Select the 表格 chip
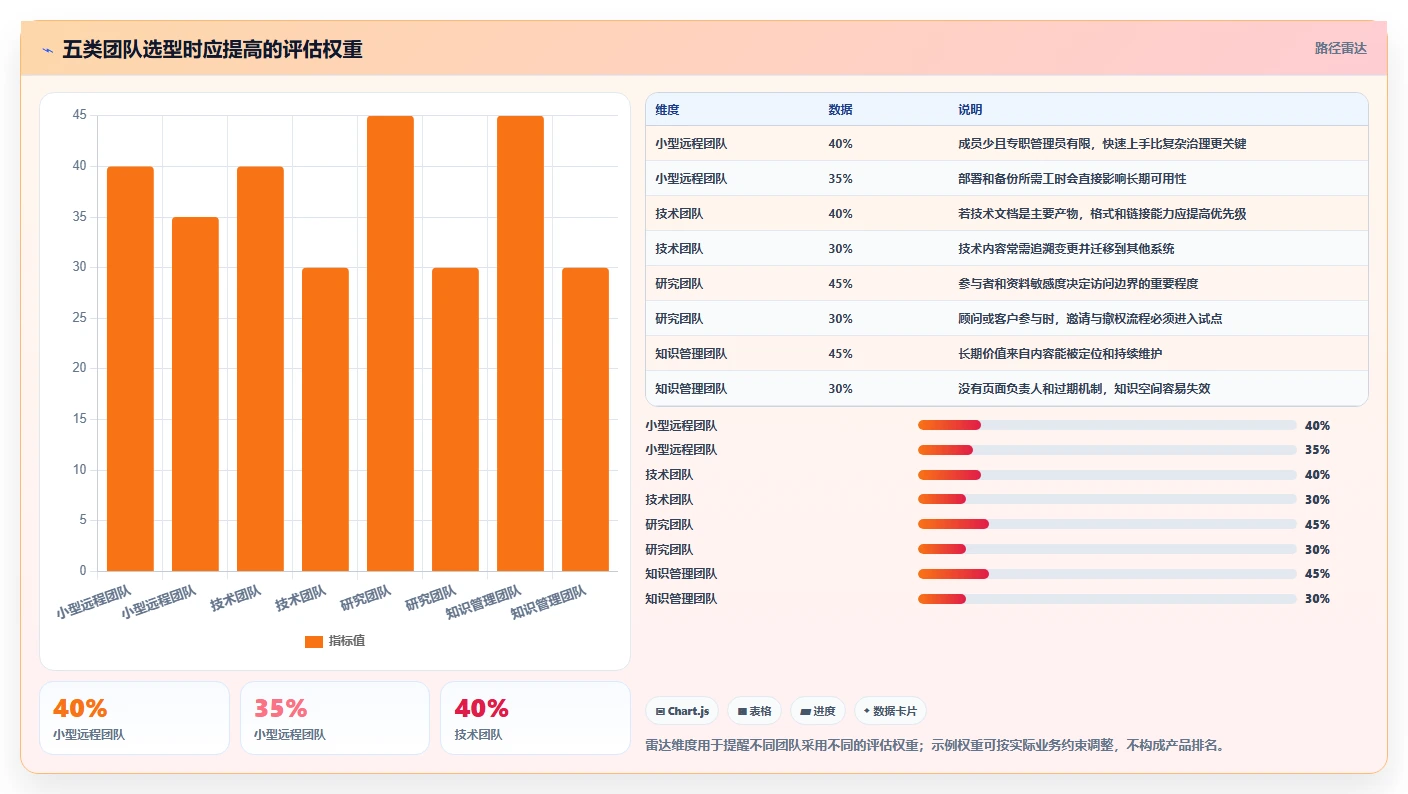1408x794 pixels. pos(754,711)
